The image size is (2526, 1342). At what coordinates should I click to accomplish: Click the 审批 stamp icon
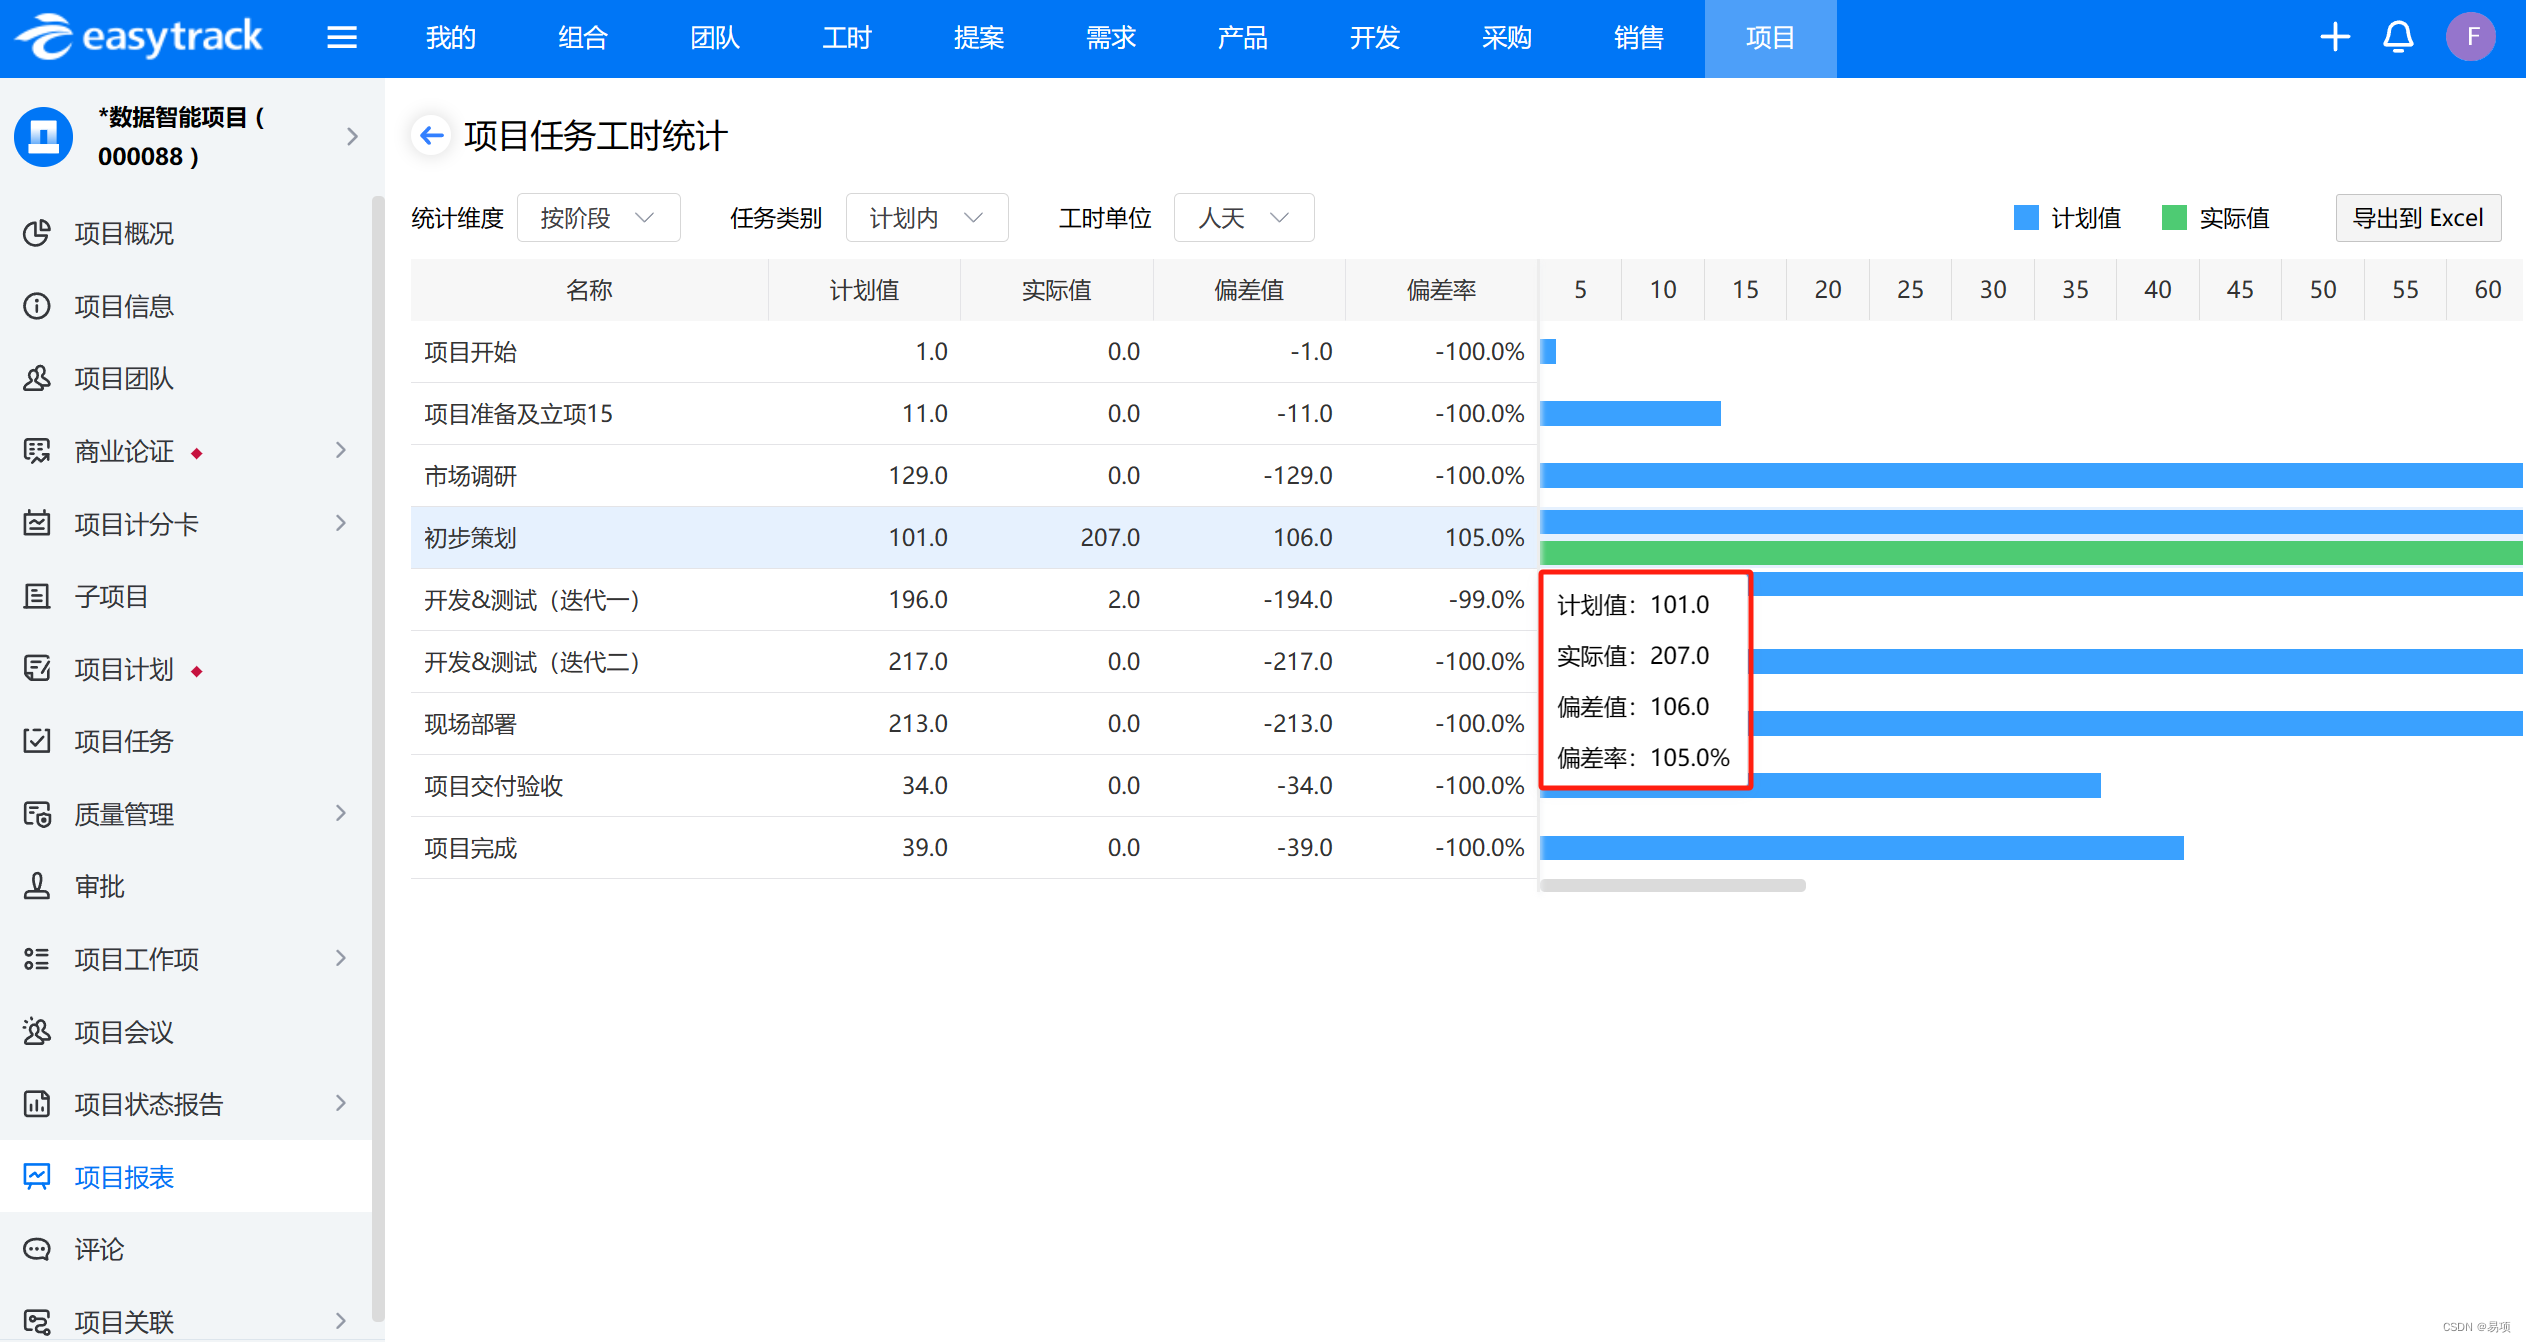37,886
